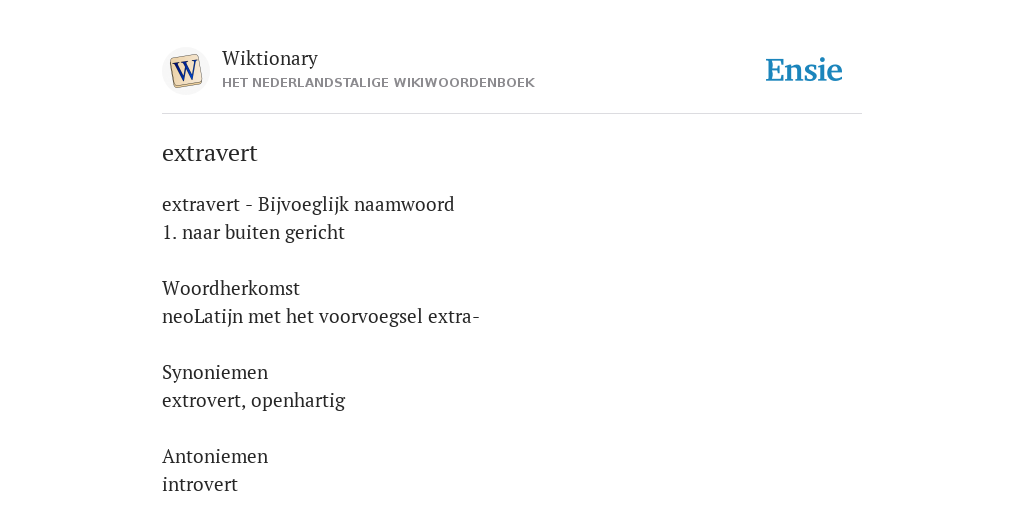Click the Wiktionary W tile logo
This screenshot has height=512, width=1024.
(185, 71)
